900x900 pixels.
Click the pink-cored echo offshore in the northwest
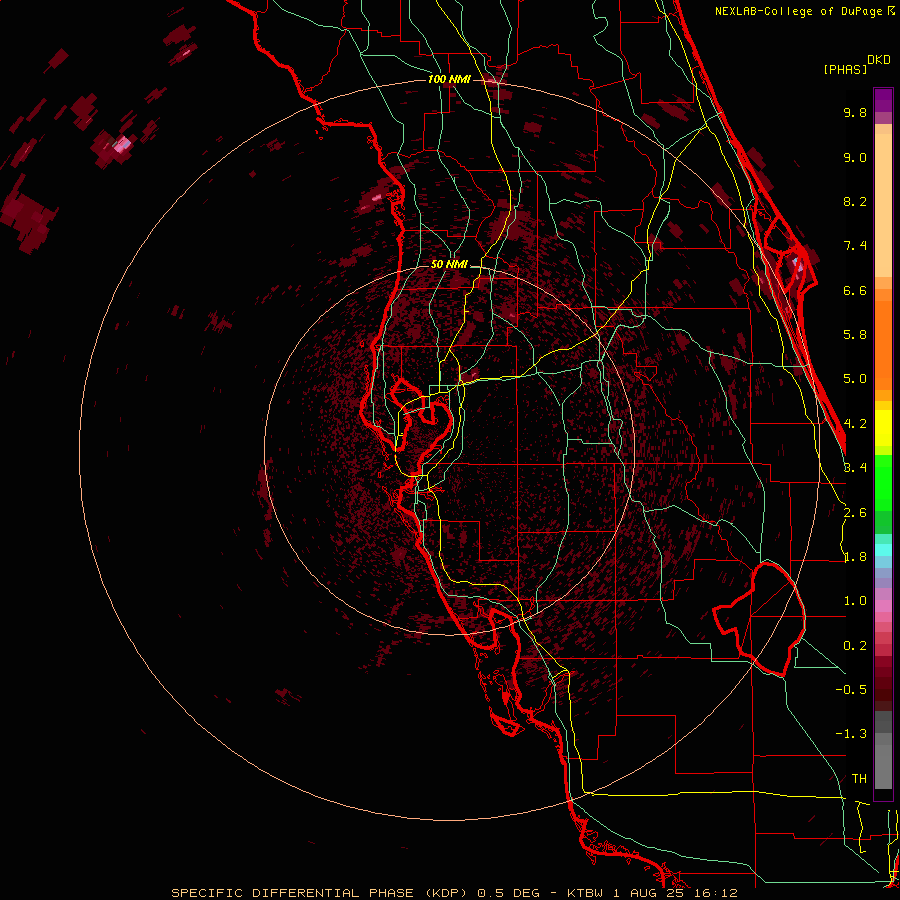[x=121, y=145]
